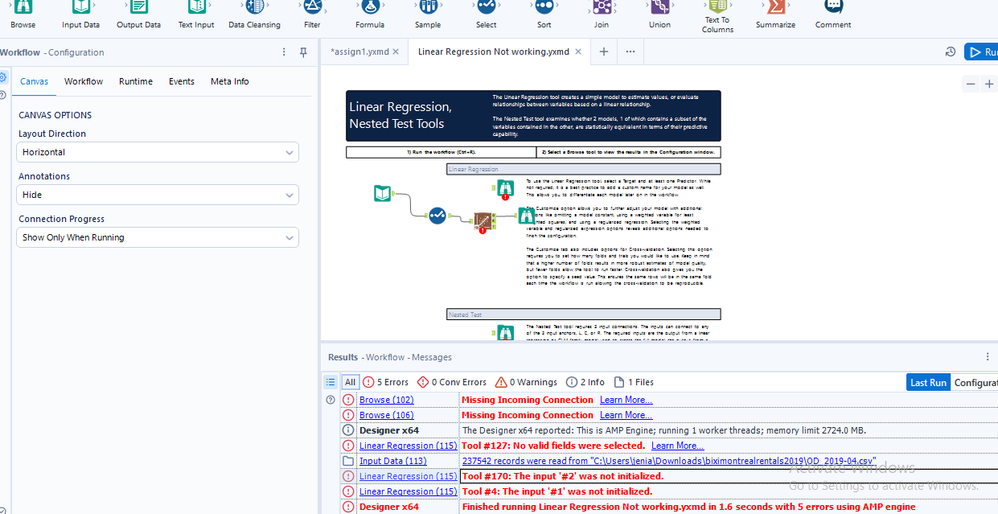Toggle the 1 Files filter

634,382
